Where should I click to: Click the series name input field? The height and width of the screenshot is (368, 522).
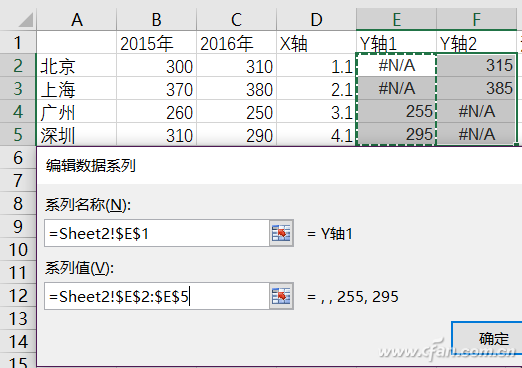[x=157, y=233]
